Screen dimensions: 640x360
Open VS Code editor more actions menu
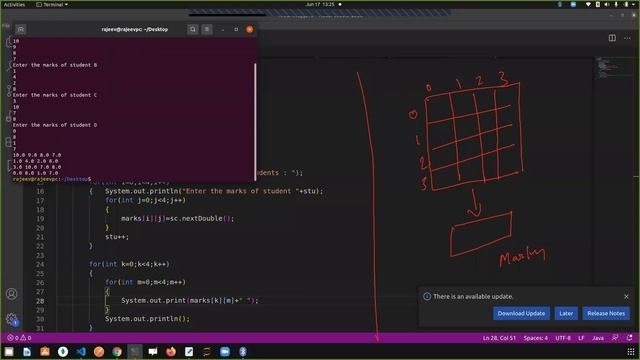tap(627, 38)
